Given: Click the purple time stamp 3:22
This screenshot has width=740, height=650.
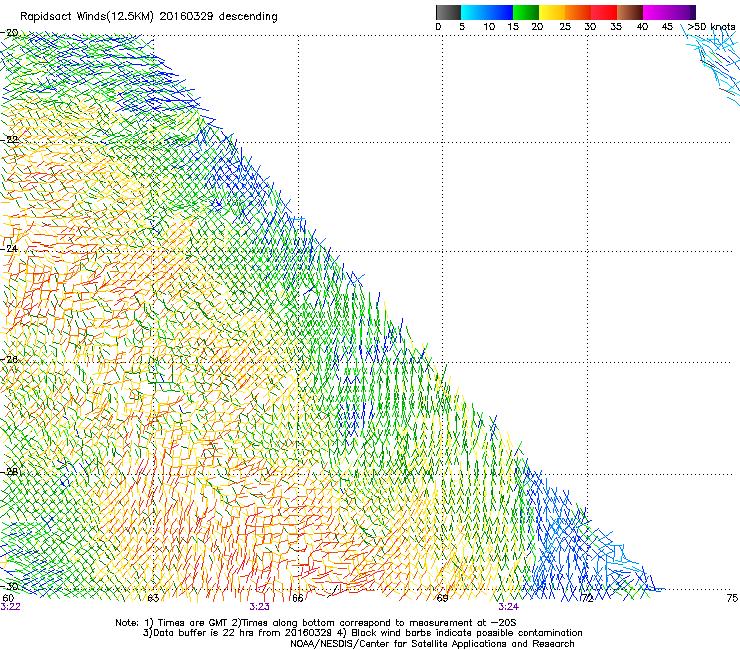Looking at the screenshot, I should point(10,607).
